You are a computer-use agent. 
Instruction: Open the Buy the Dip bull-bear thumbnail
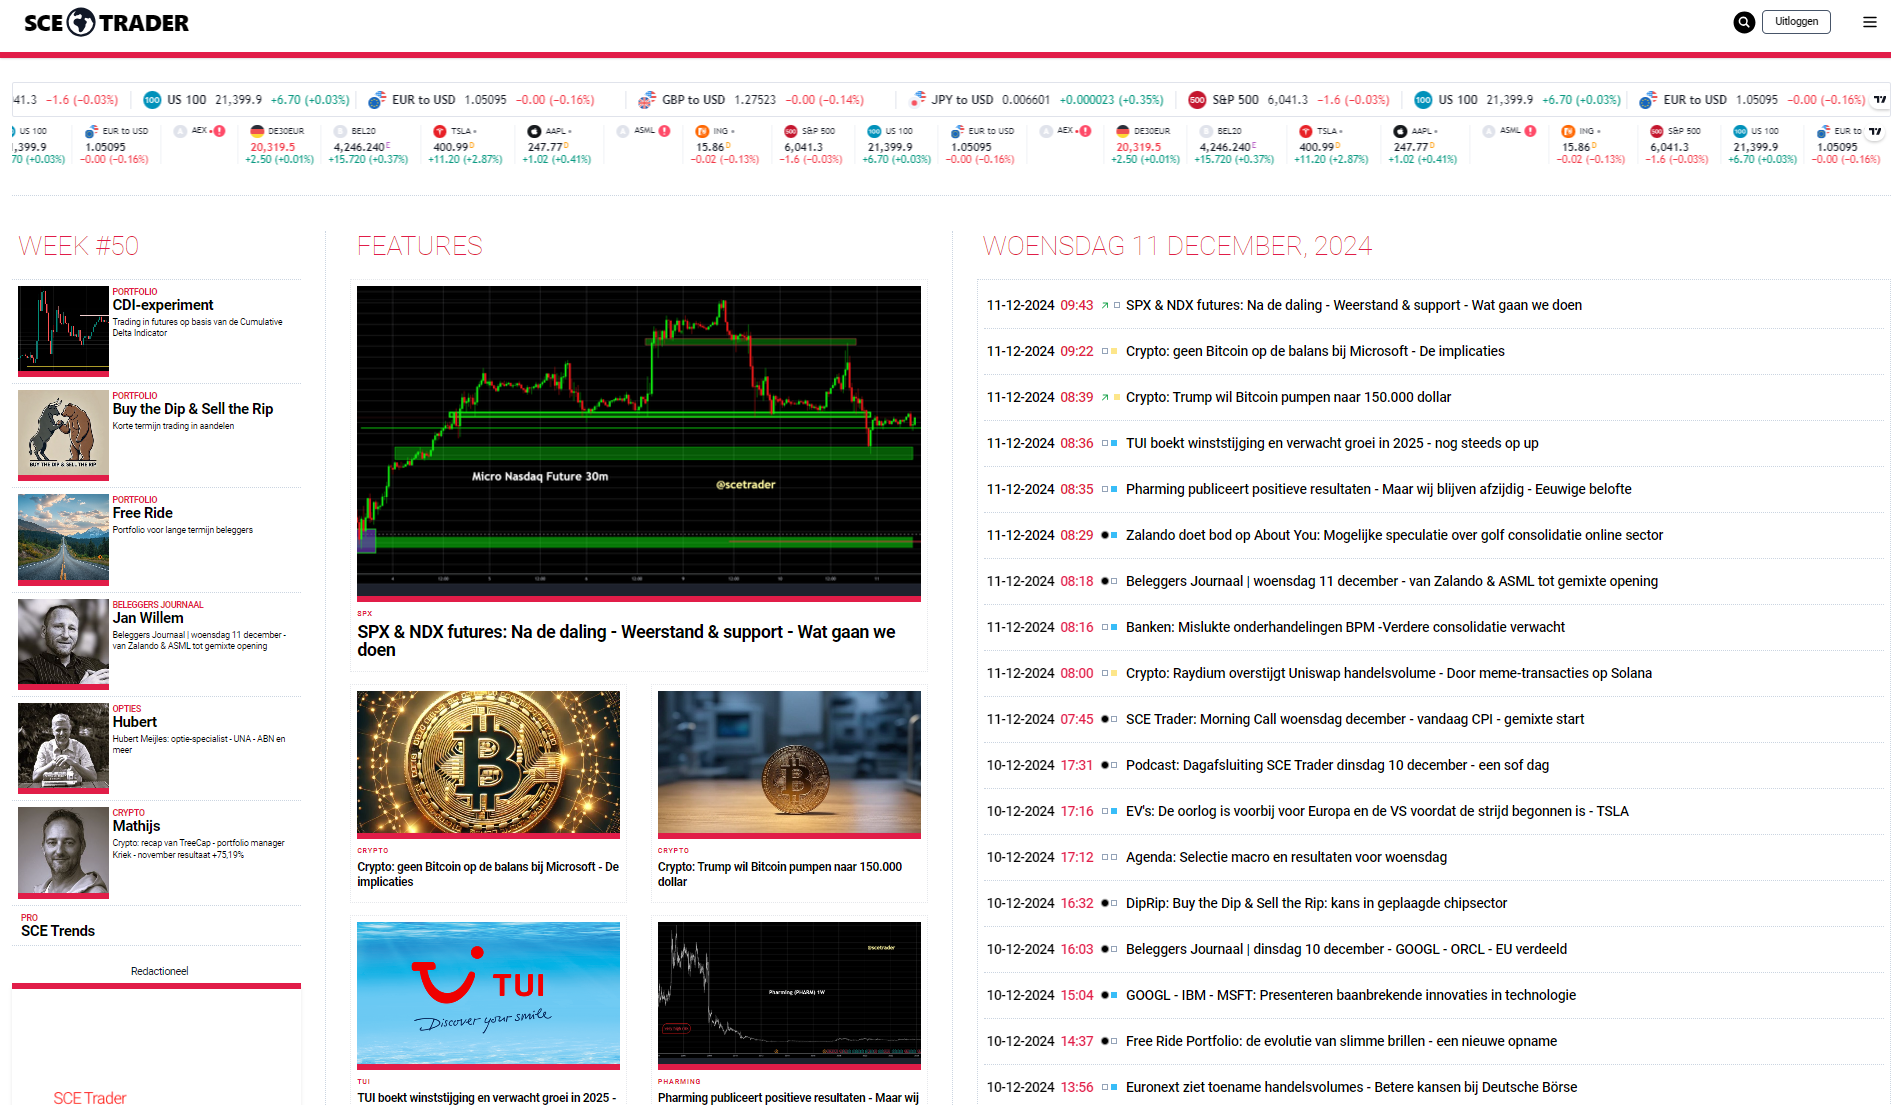[63, 434]
